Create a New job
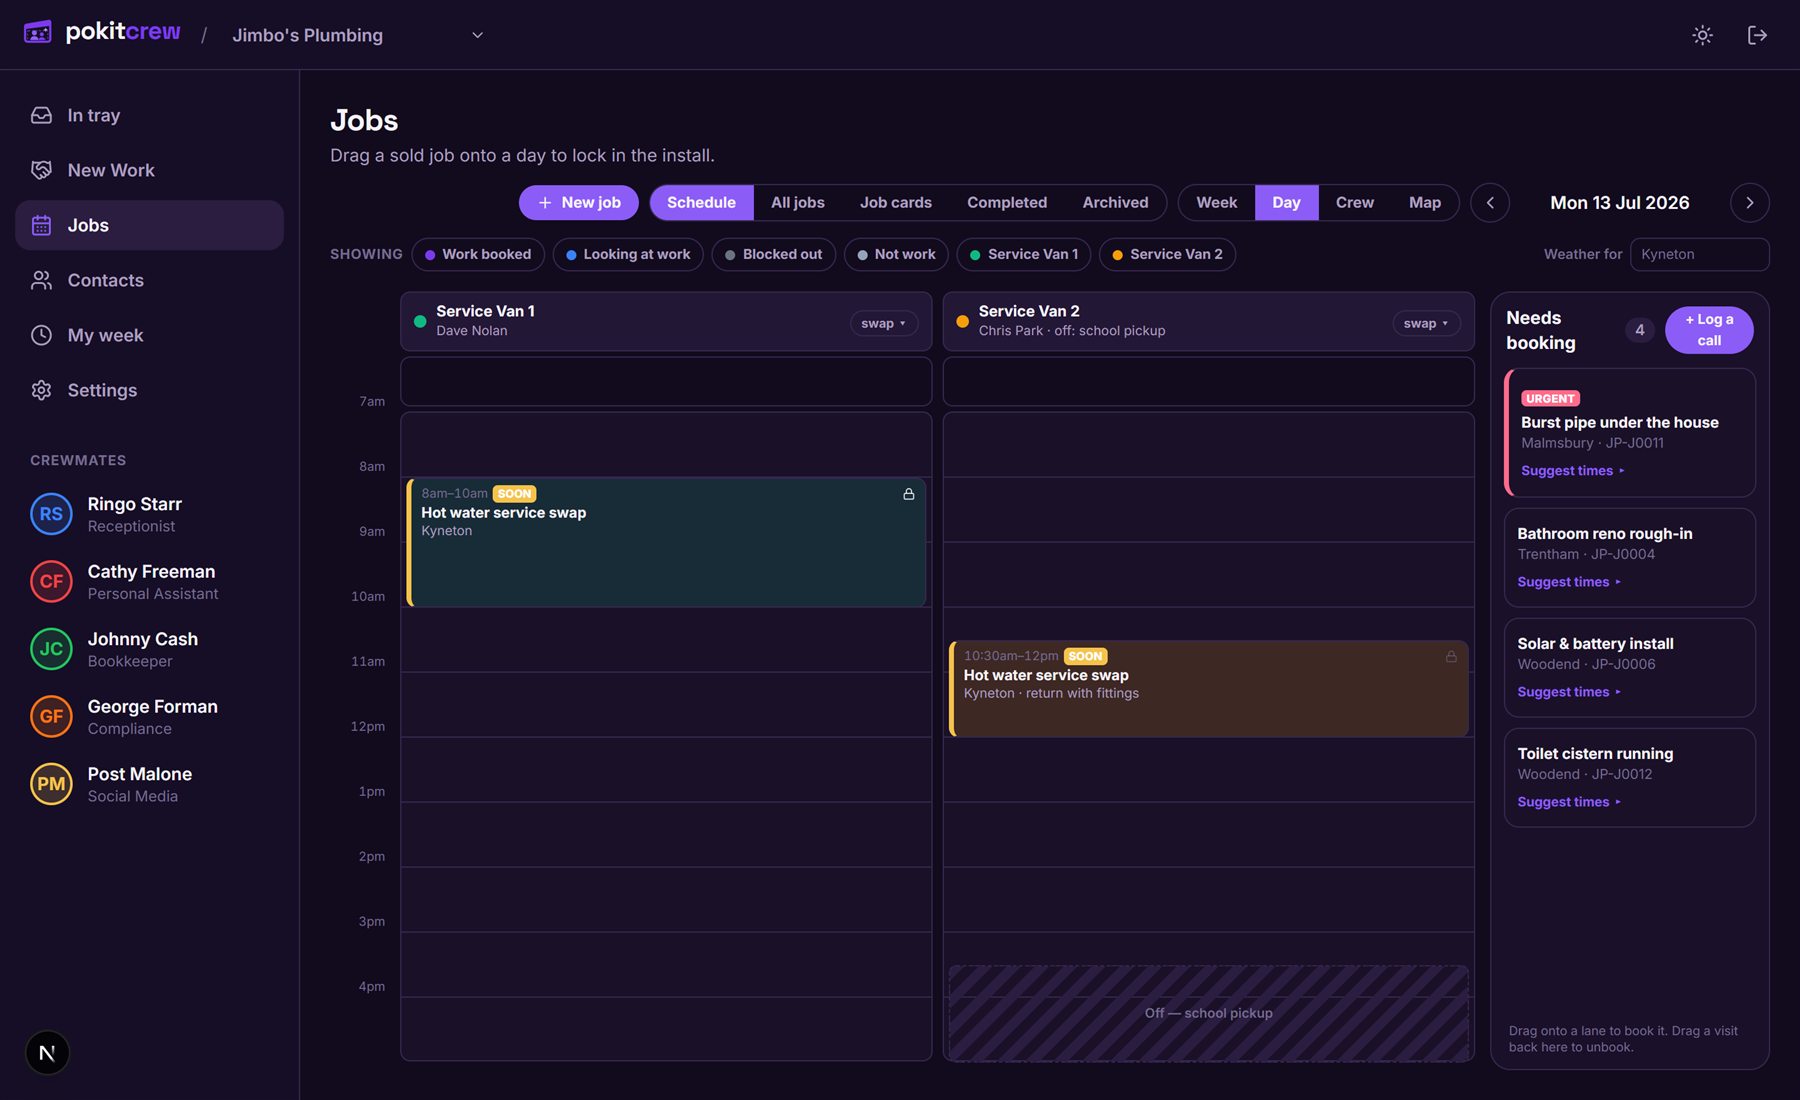 coord(579,202)
